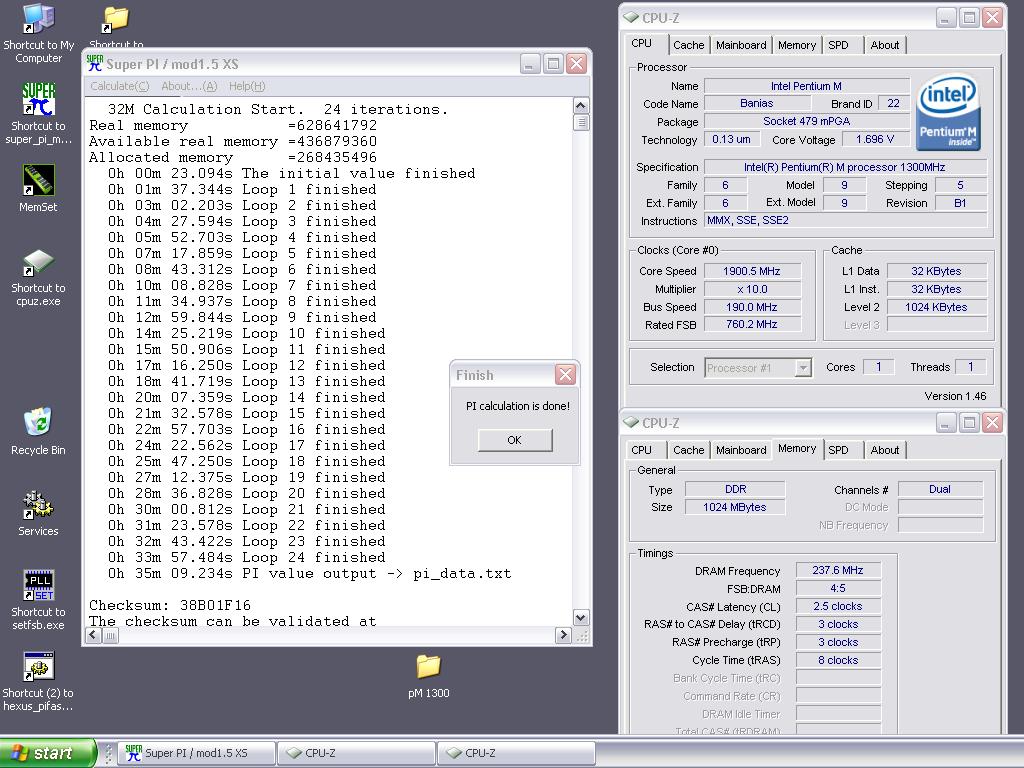Click the Version 1.46 label in CPU-Z
1024x768 pixels.
(955, 396)
